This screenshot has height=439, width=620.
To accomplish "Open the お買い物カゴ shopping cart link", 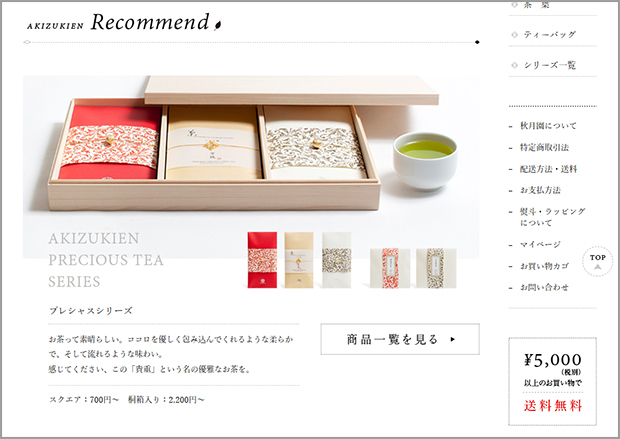I will tap(544, 266).
